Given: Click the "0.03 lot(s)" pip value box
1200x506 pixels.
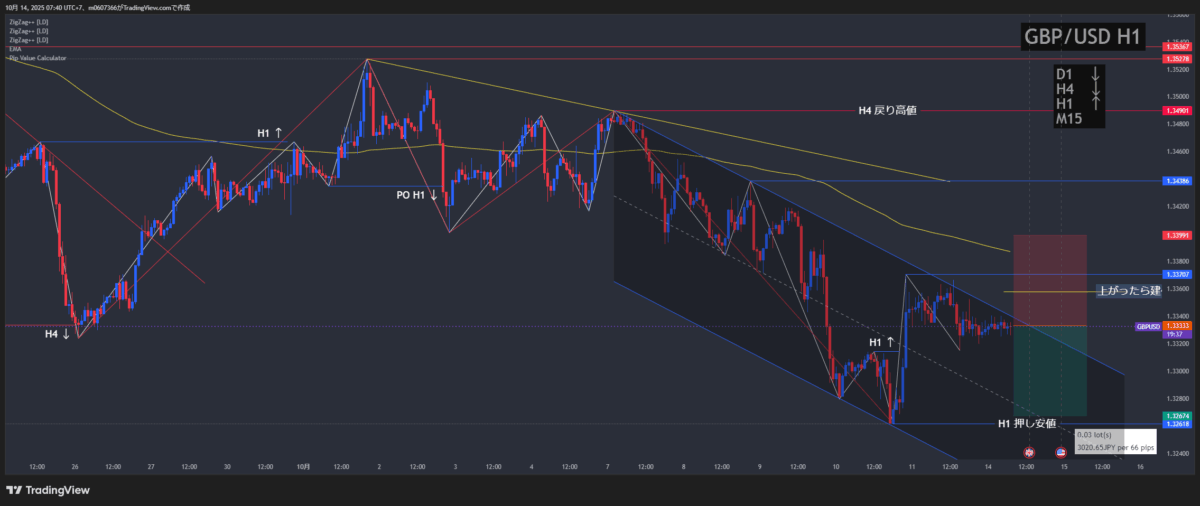Looking at the screenshot, I should pos(1115,441).
